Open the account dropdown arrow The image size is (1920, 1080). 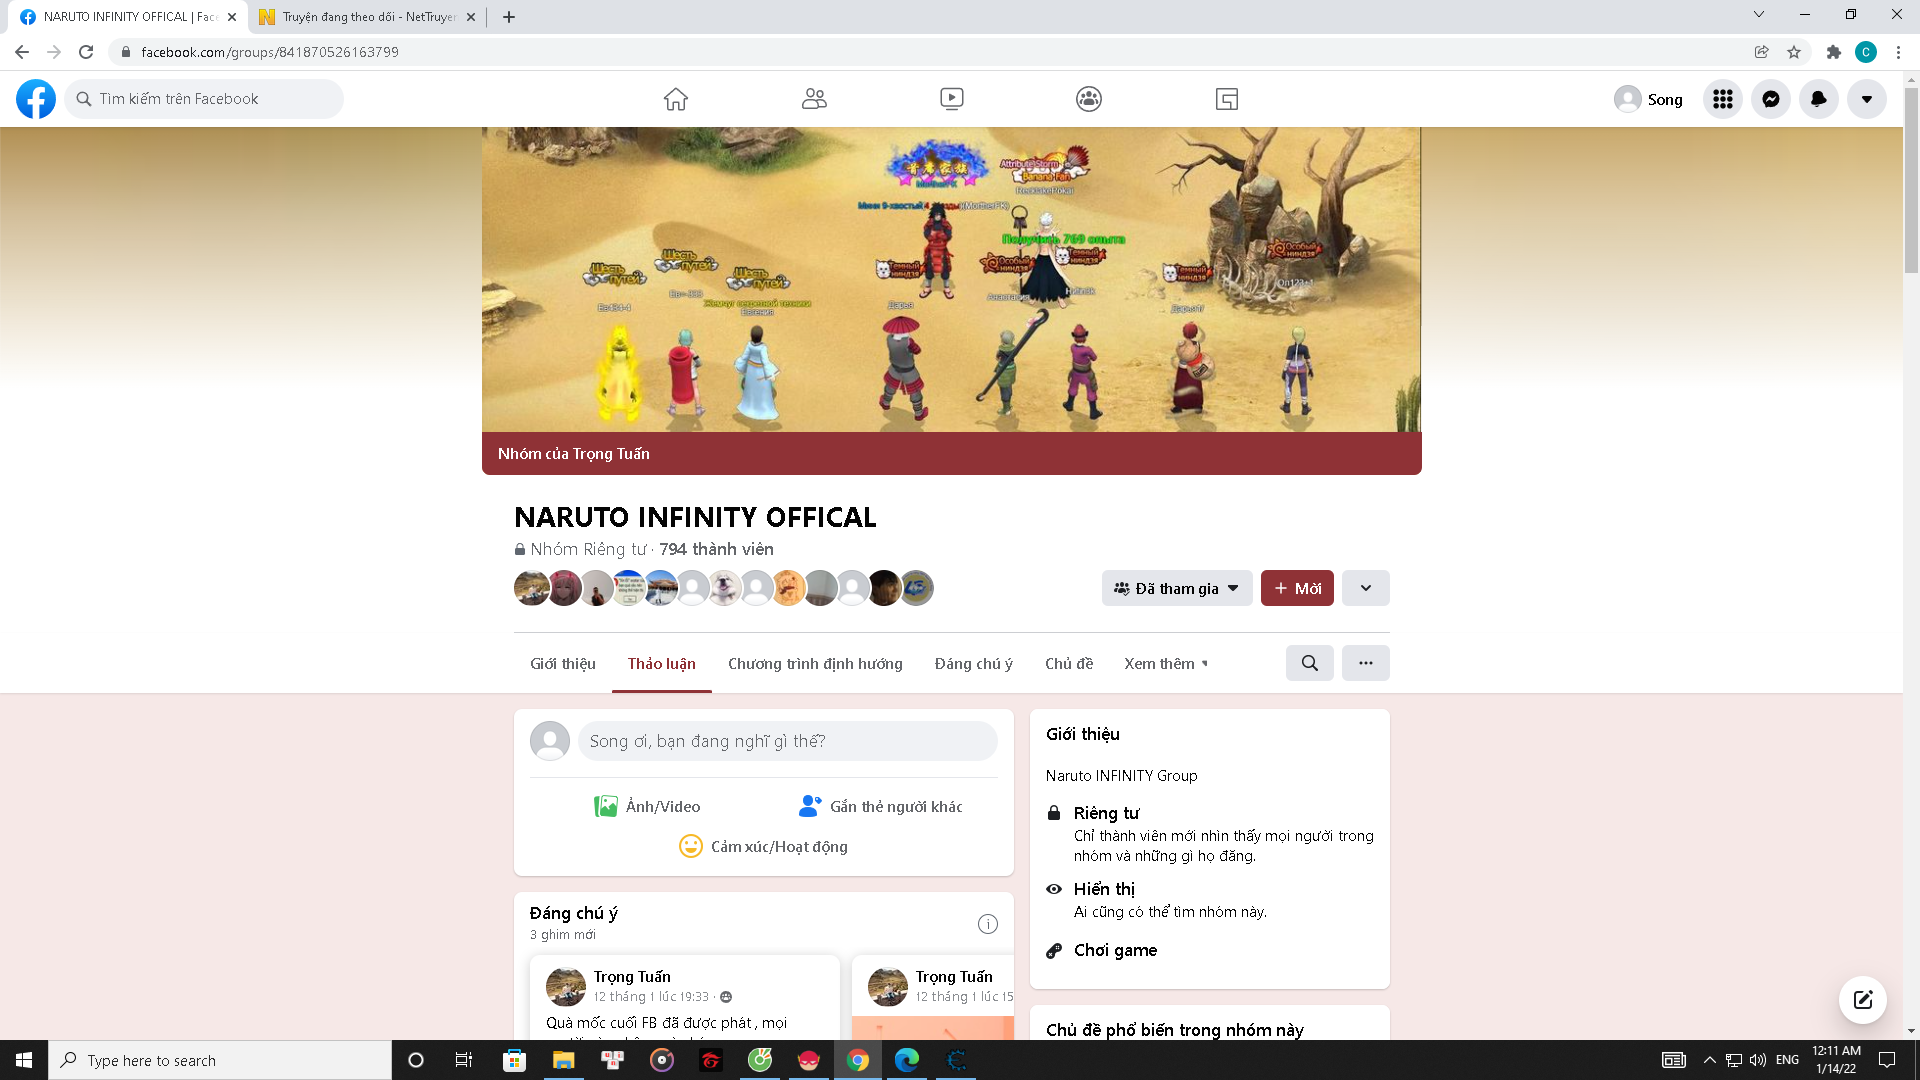tap(1867, 99)
